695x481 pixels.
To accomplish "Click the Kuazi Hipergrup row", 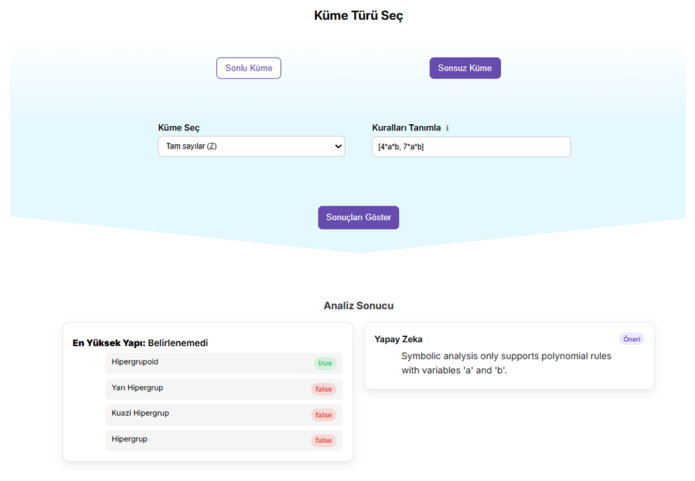I will click(x=224, y=415).
